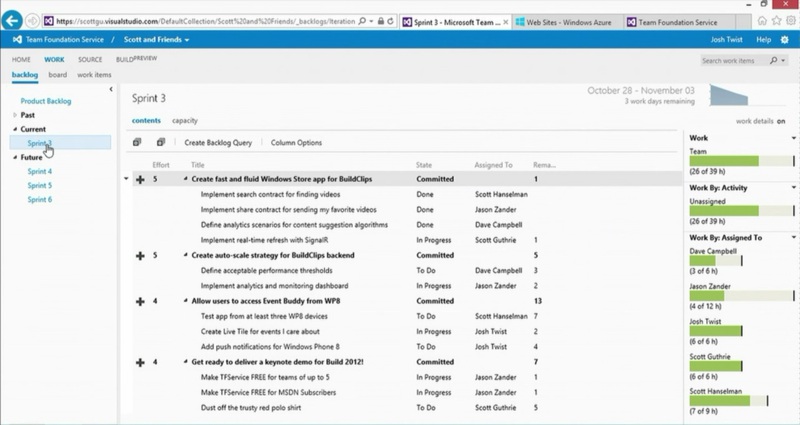Click the Visual Studio logo beside Team Foundation Service
The height and width of the screenshot is (425, 800).
17,39
